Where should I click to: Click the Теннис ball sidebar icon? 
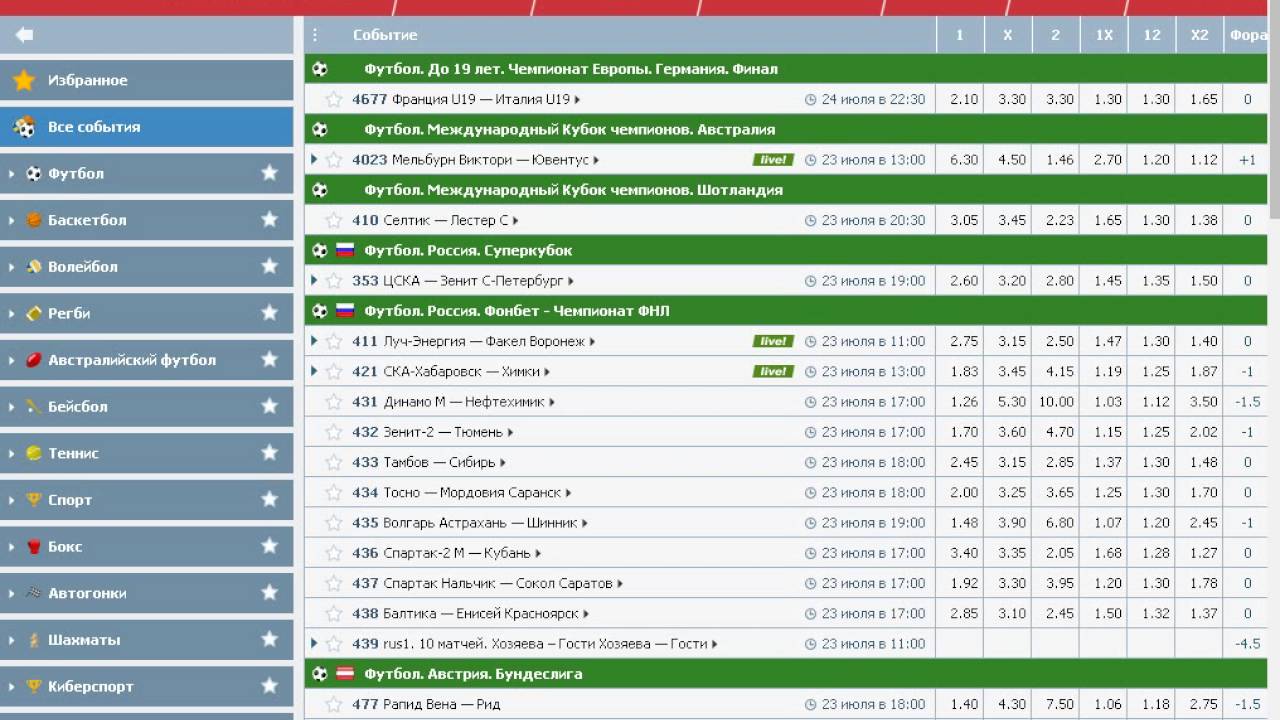click(x=34, y=453)
